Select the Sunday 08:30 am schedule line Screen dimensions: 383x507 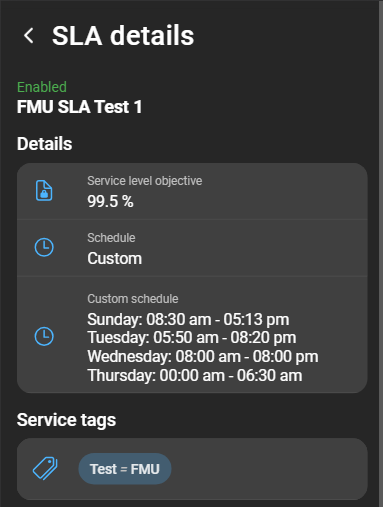pos(188,319)
